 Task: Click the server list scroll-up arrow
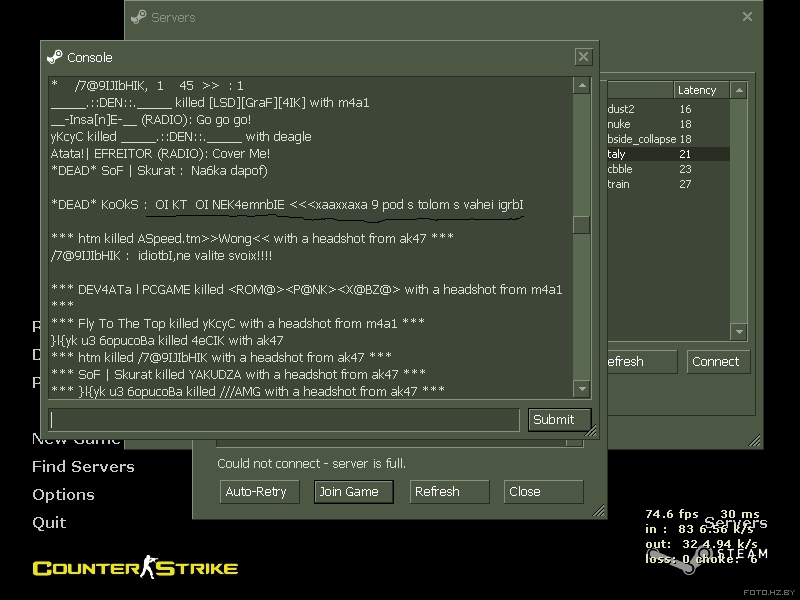coord(739,91)
